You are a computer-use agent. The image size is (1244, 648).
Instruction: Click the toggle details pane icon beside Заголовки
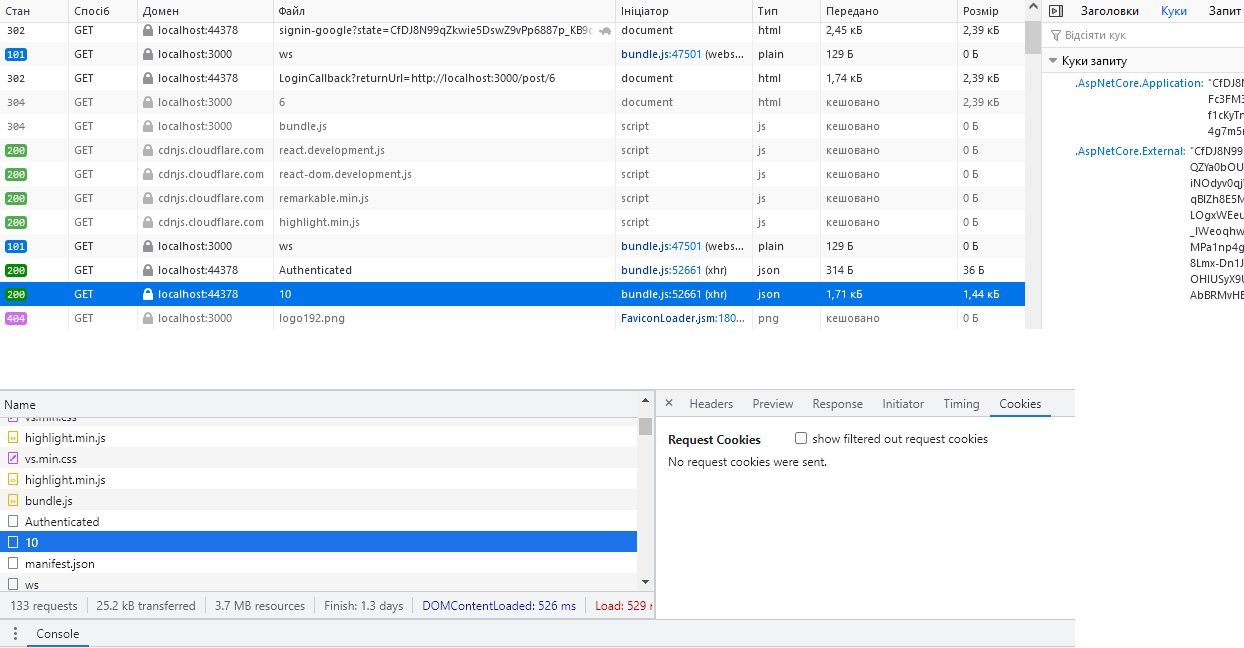[1055, 11]
